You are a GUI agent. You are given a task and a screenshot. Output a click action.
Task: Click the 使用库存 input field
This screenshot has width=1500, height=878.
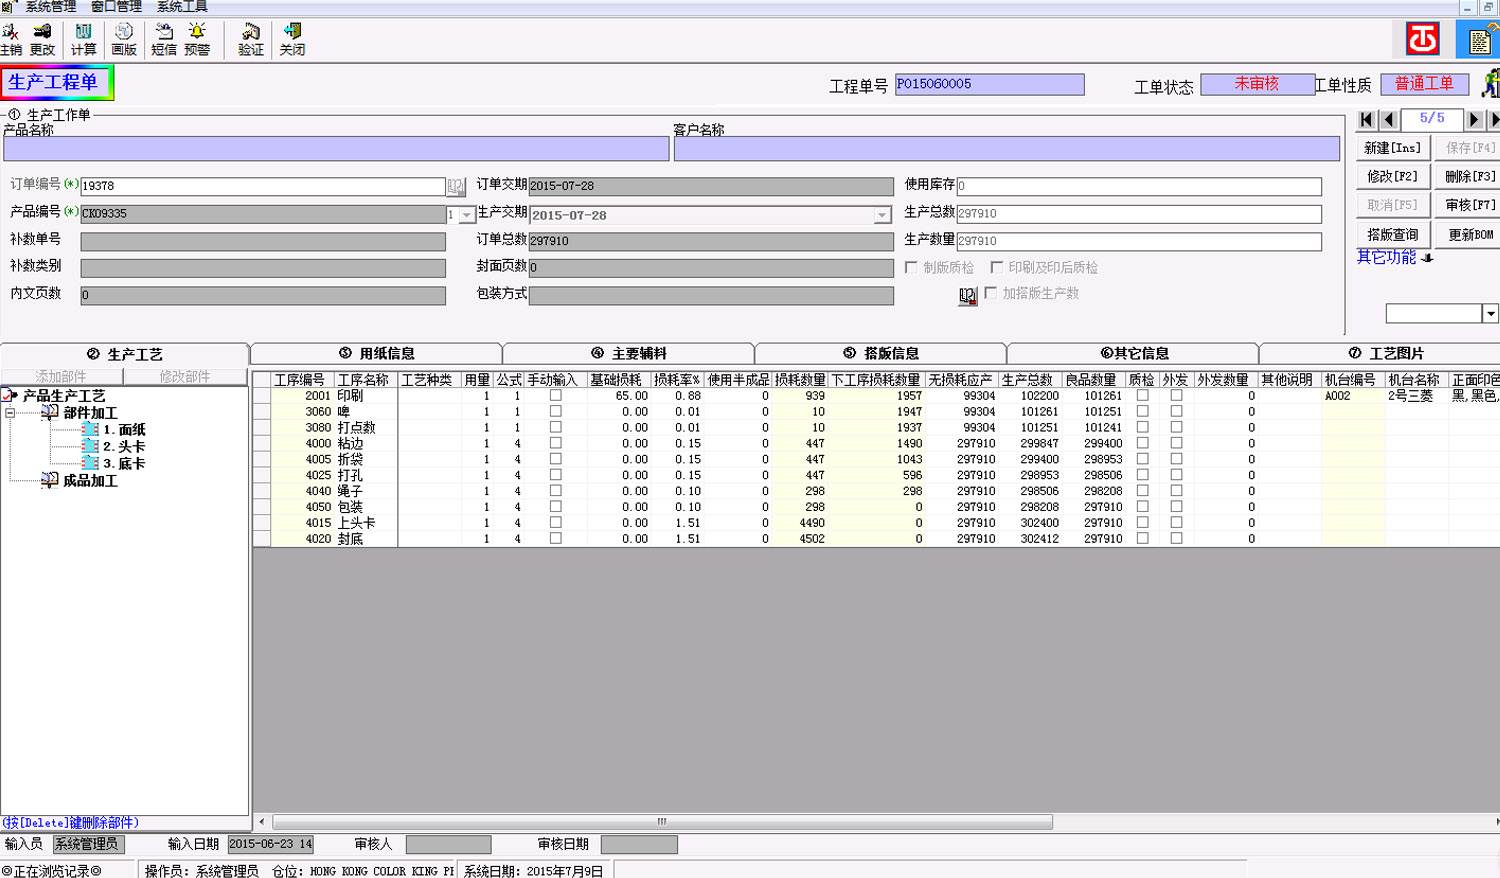coord(1139,186)
